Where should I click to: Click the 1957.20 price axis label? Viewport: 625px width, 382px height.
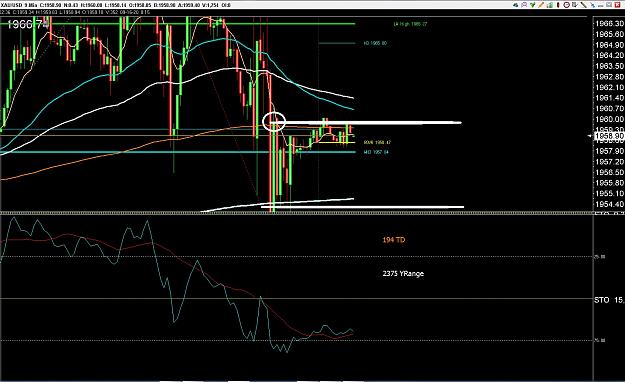point(609,161)
